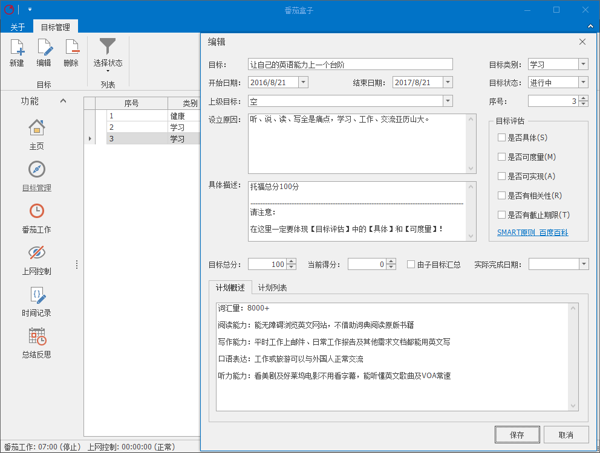This screenshot has width=600, height=453.
Task: Open 总结反思 calendar icon in sidebar
Action: 36,338
